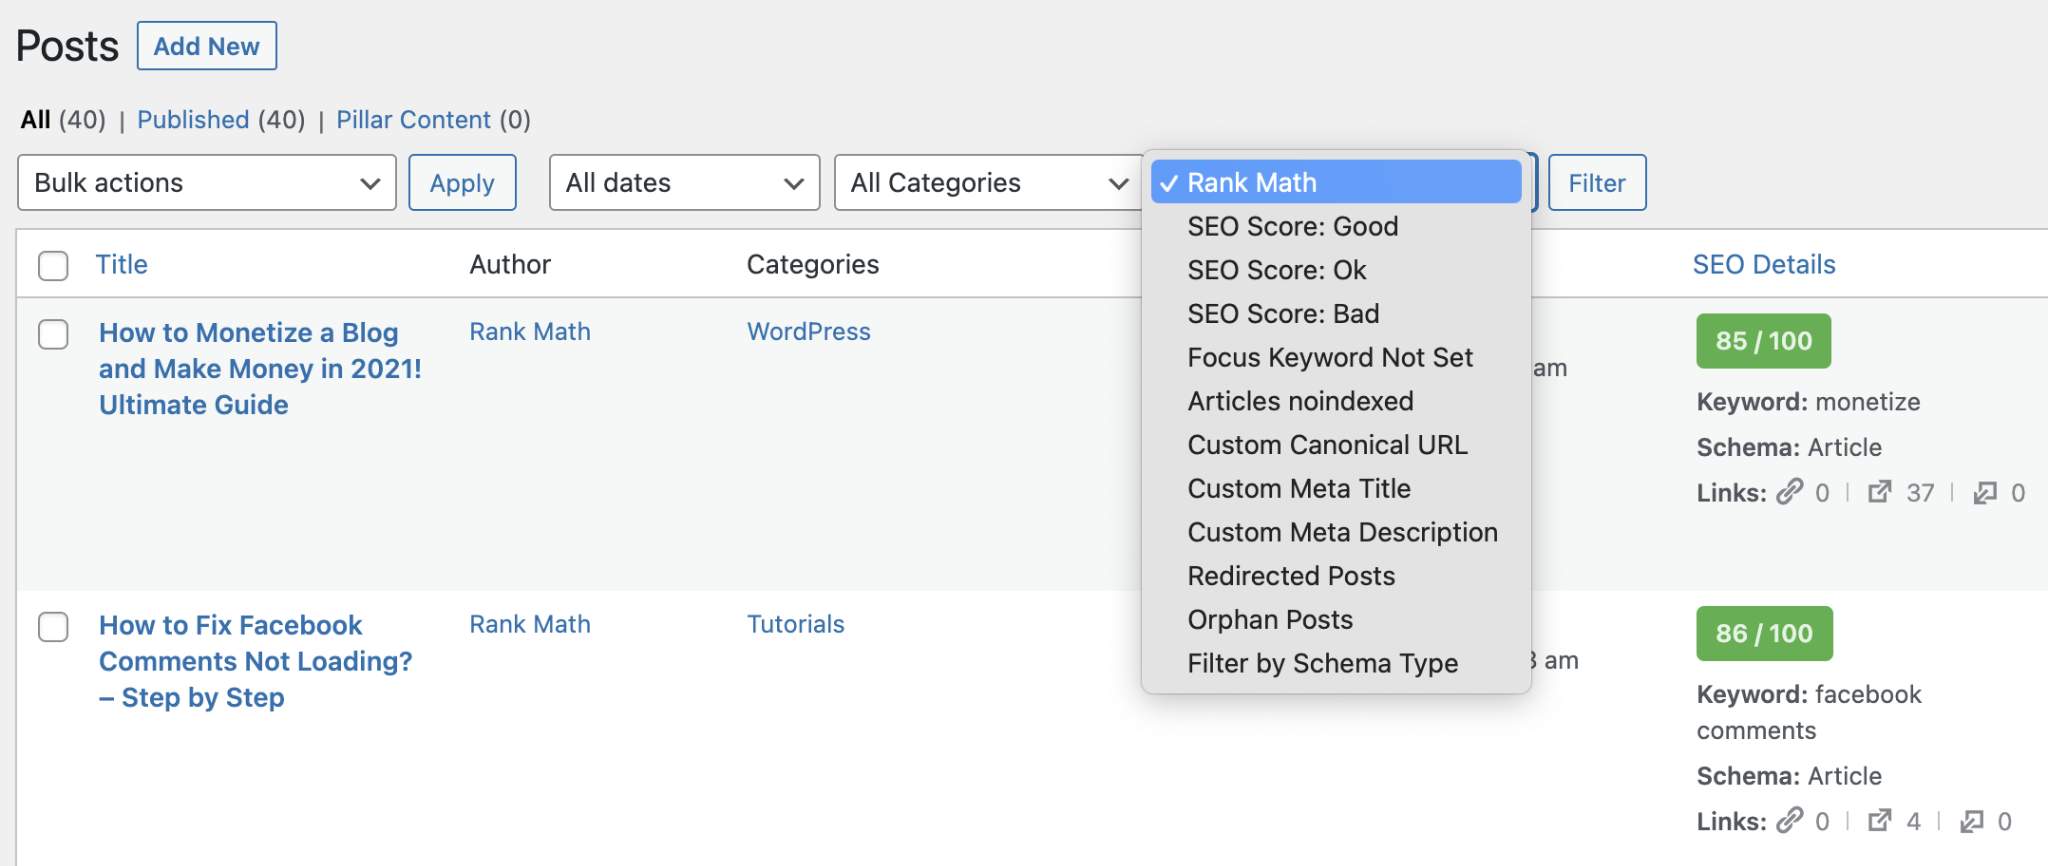
Task: Click the Apply button
Action: pyautogui.click(x=462, y=183)
